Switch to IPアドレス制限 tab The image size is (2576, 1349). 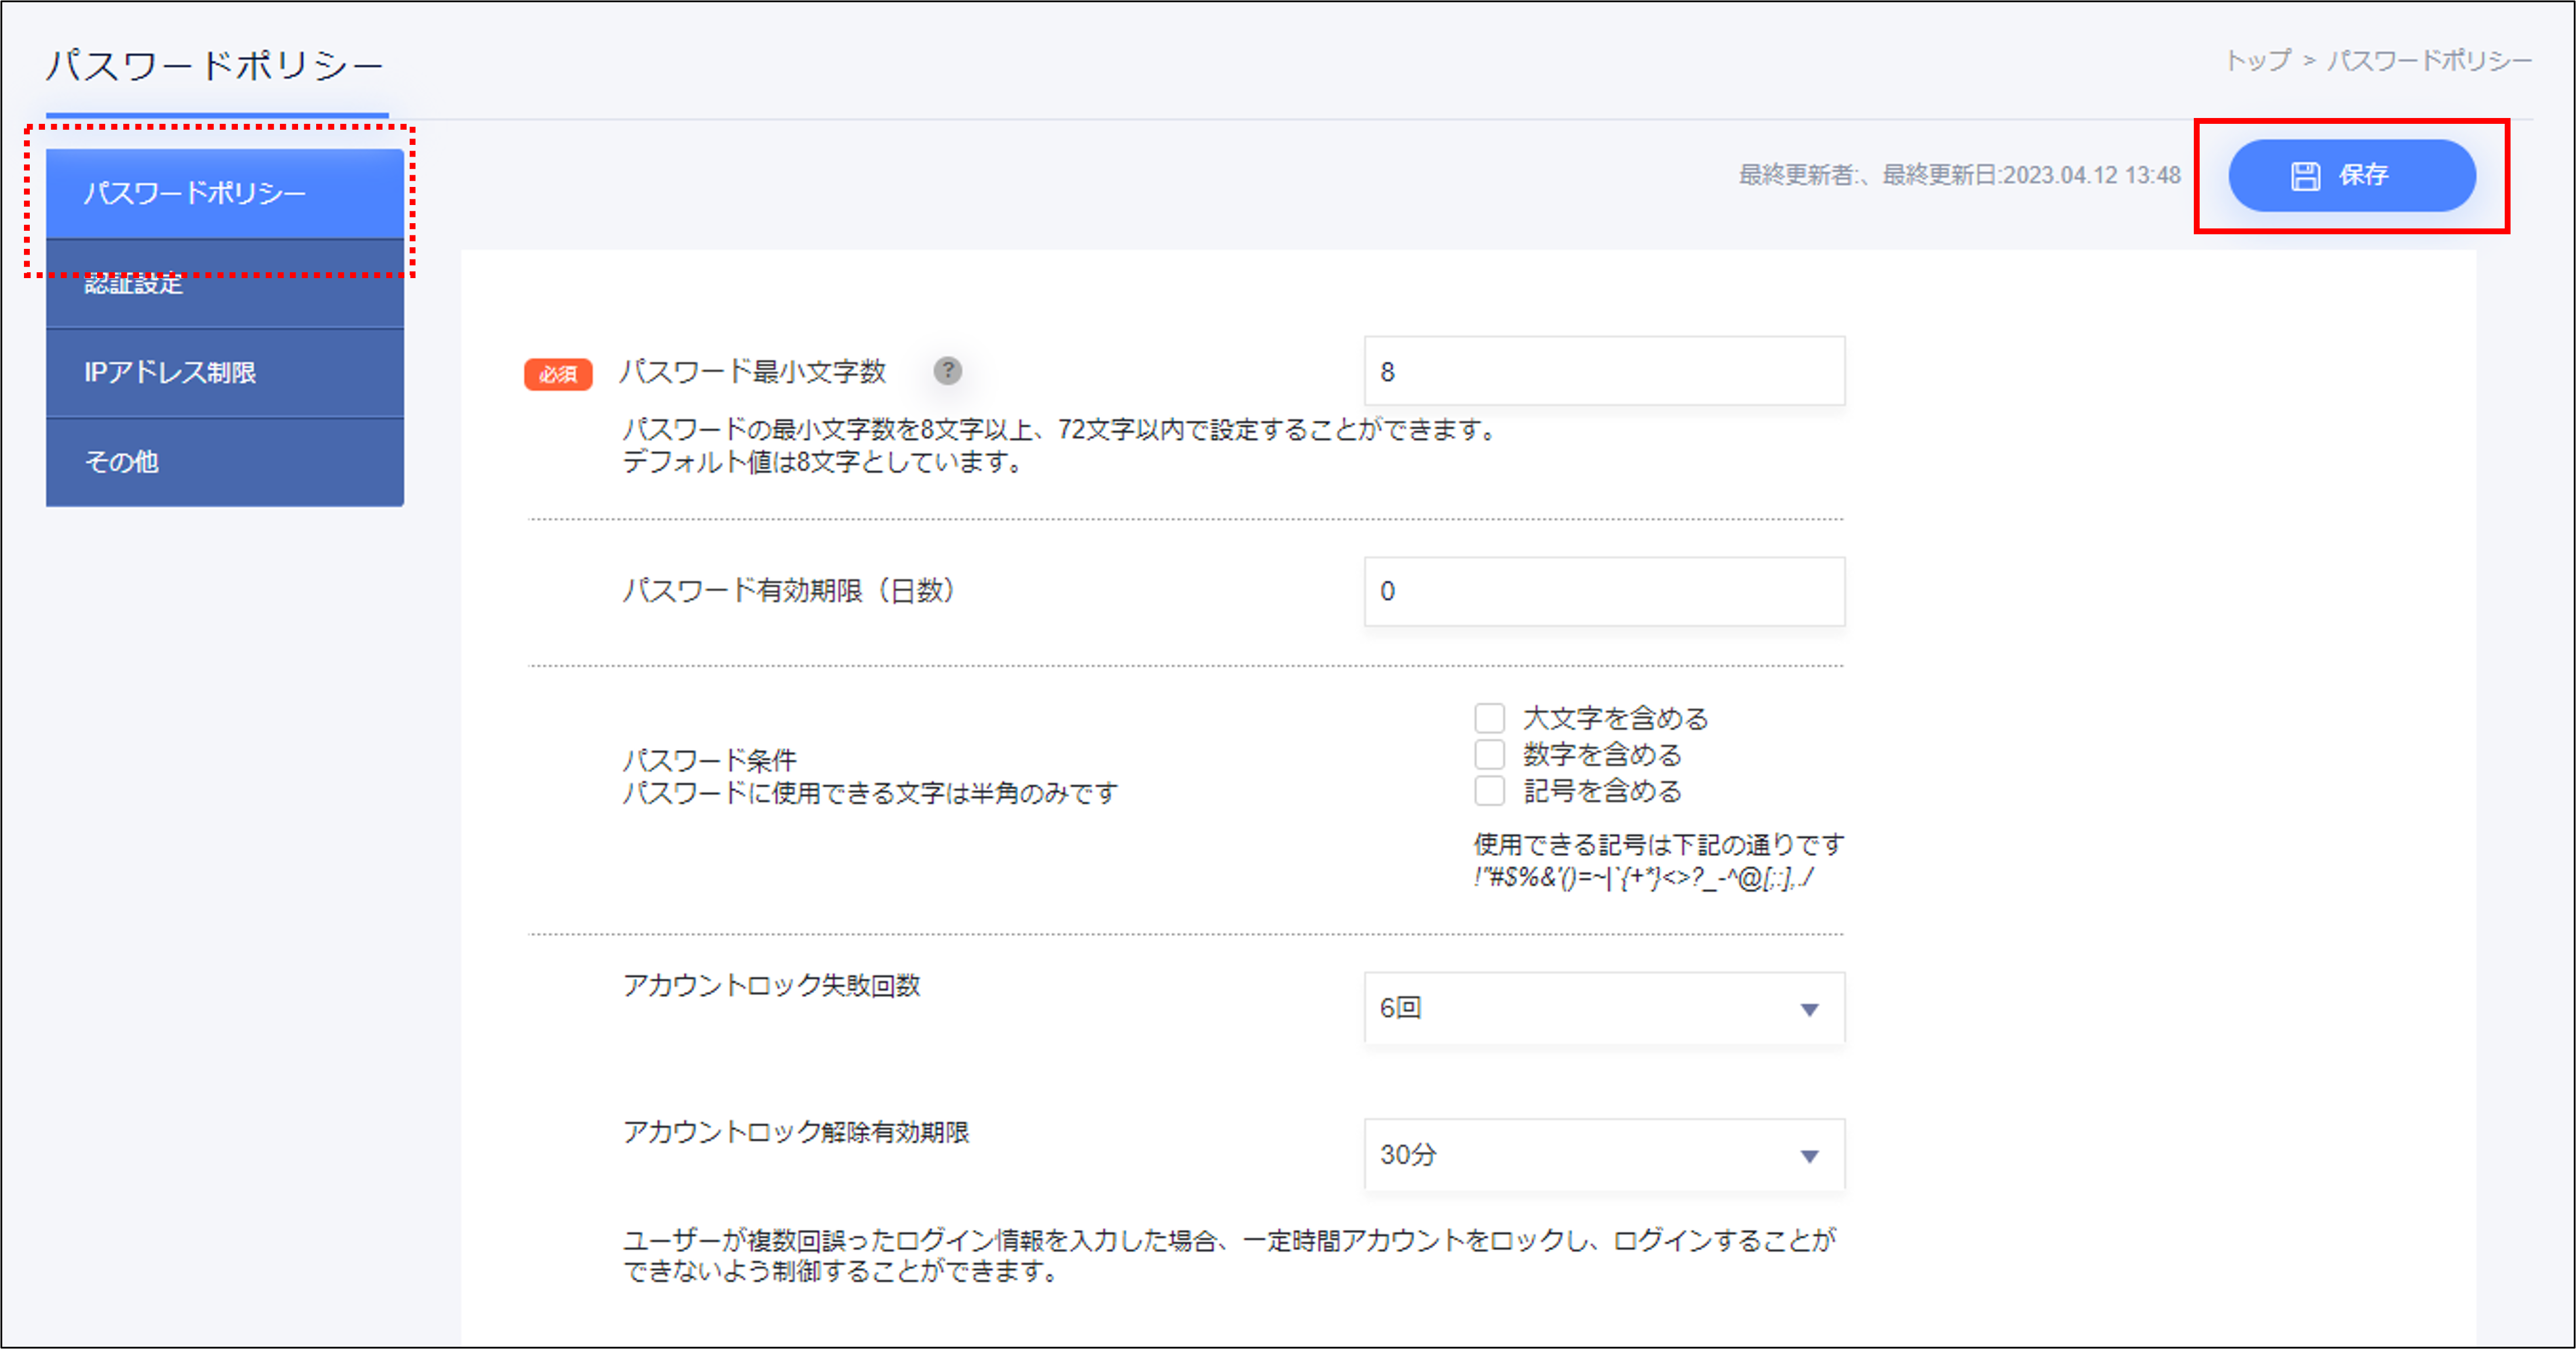pos(225,372)
